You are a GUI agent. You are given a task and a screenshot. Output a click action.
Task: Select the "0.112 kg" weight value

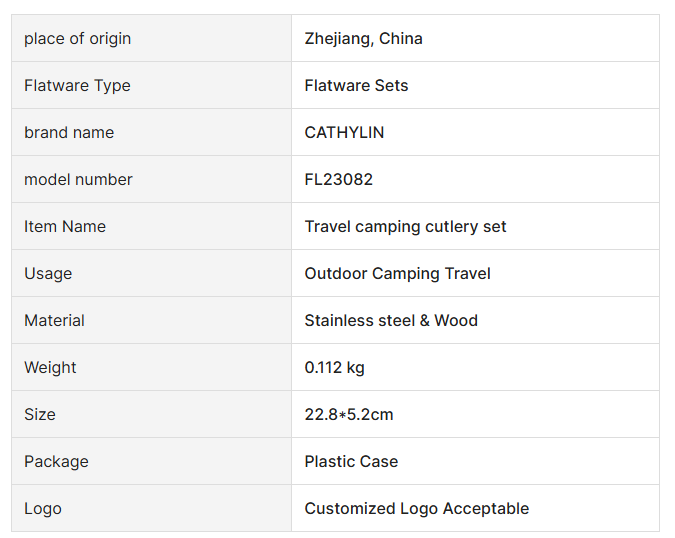pos(334,368)
